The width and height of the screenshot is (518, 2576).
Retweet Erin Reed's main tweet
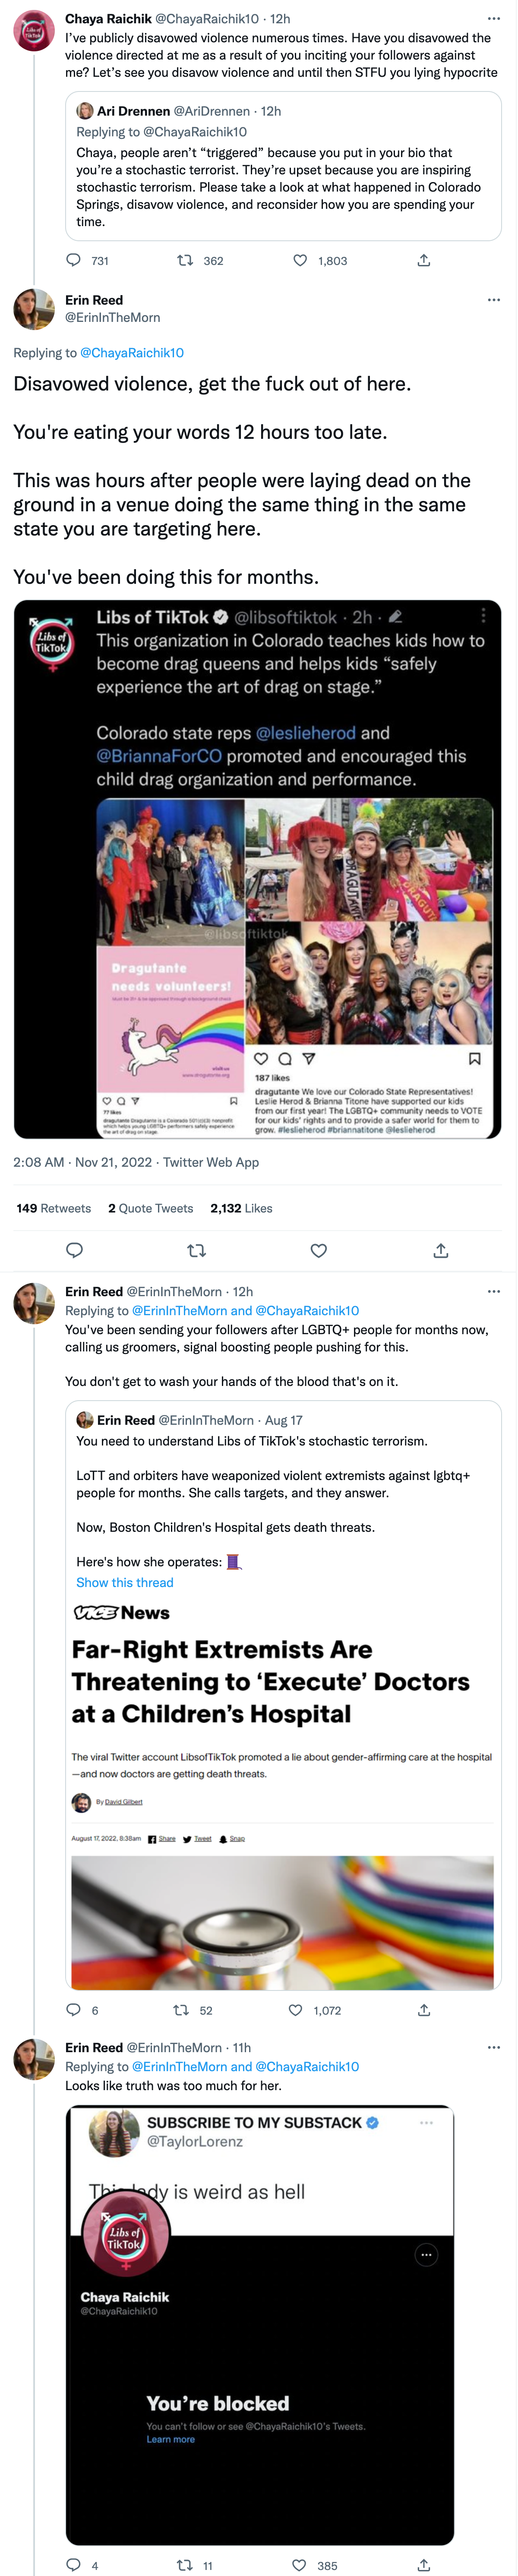(197, 1250)
